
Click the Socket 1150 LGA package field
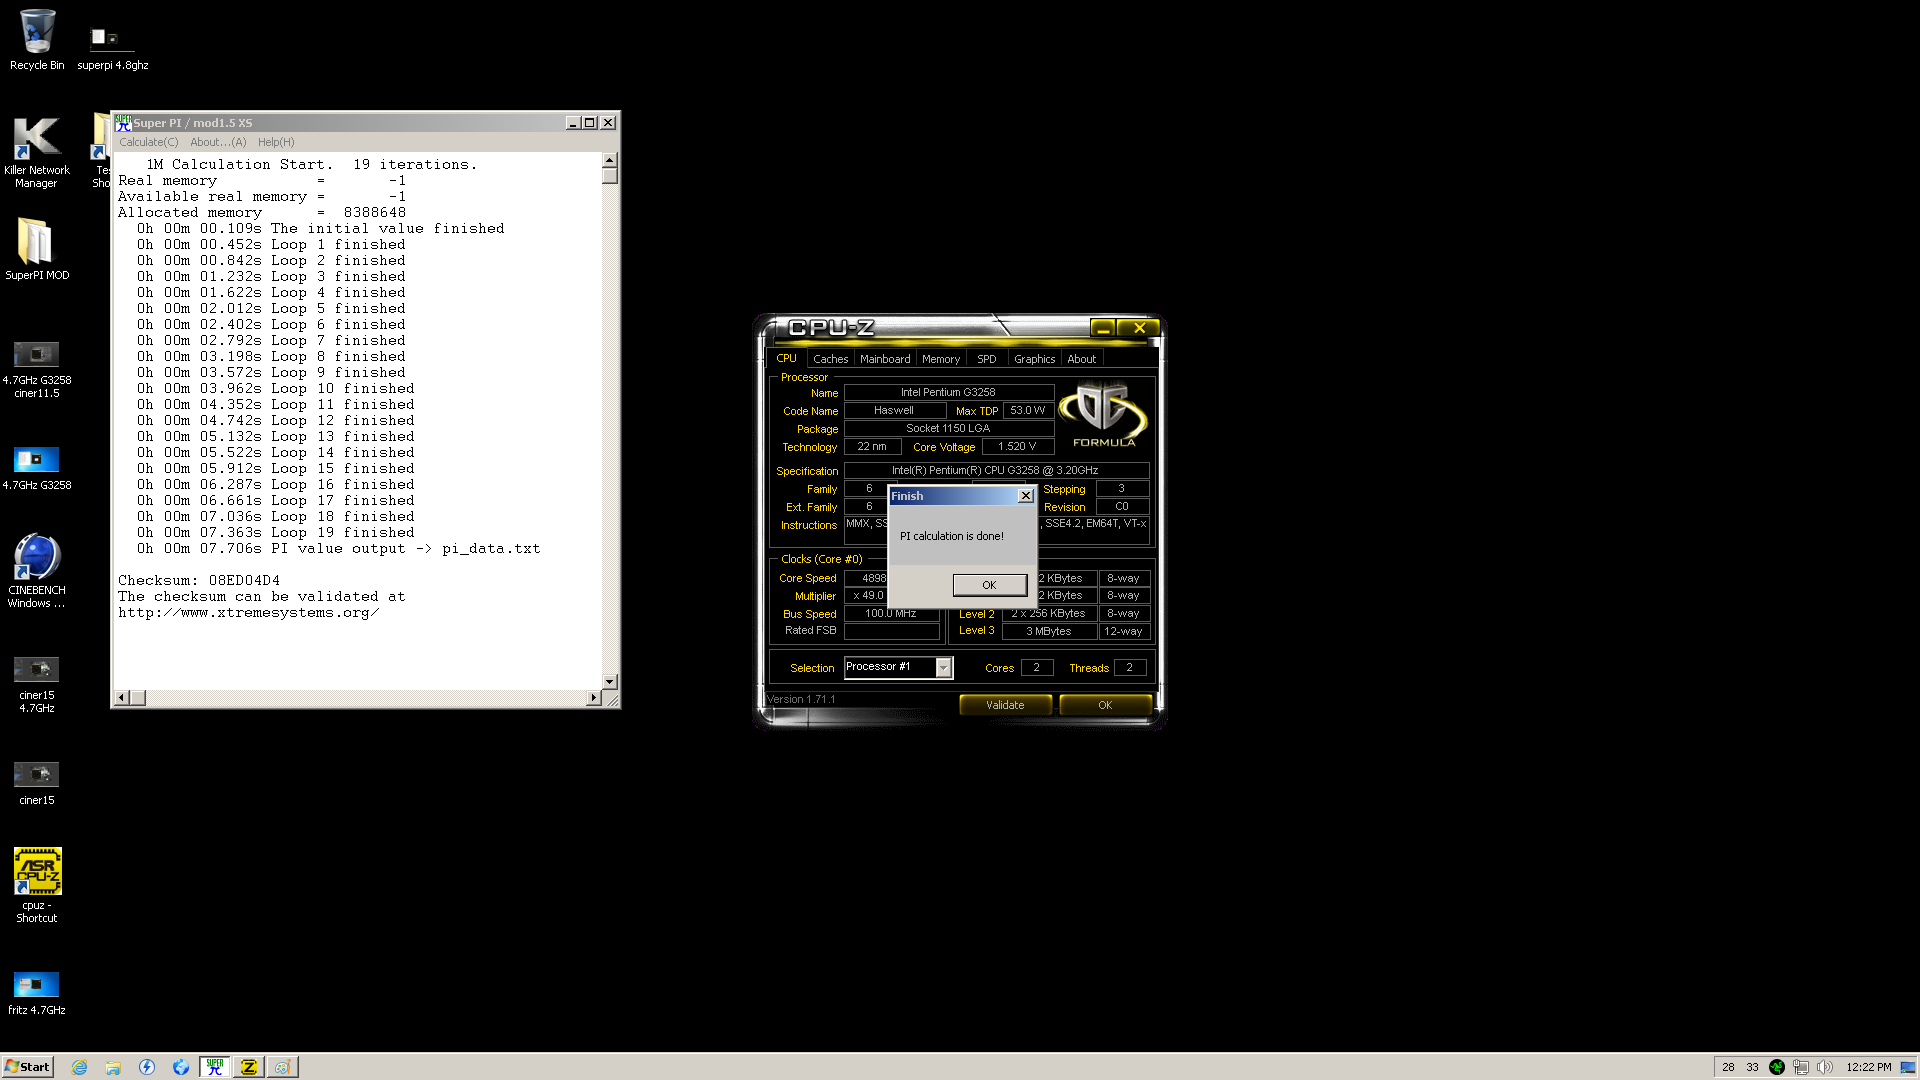point(948,428)
